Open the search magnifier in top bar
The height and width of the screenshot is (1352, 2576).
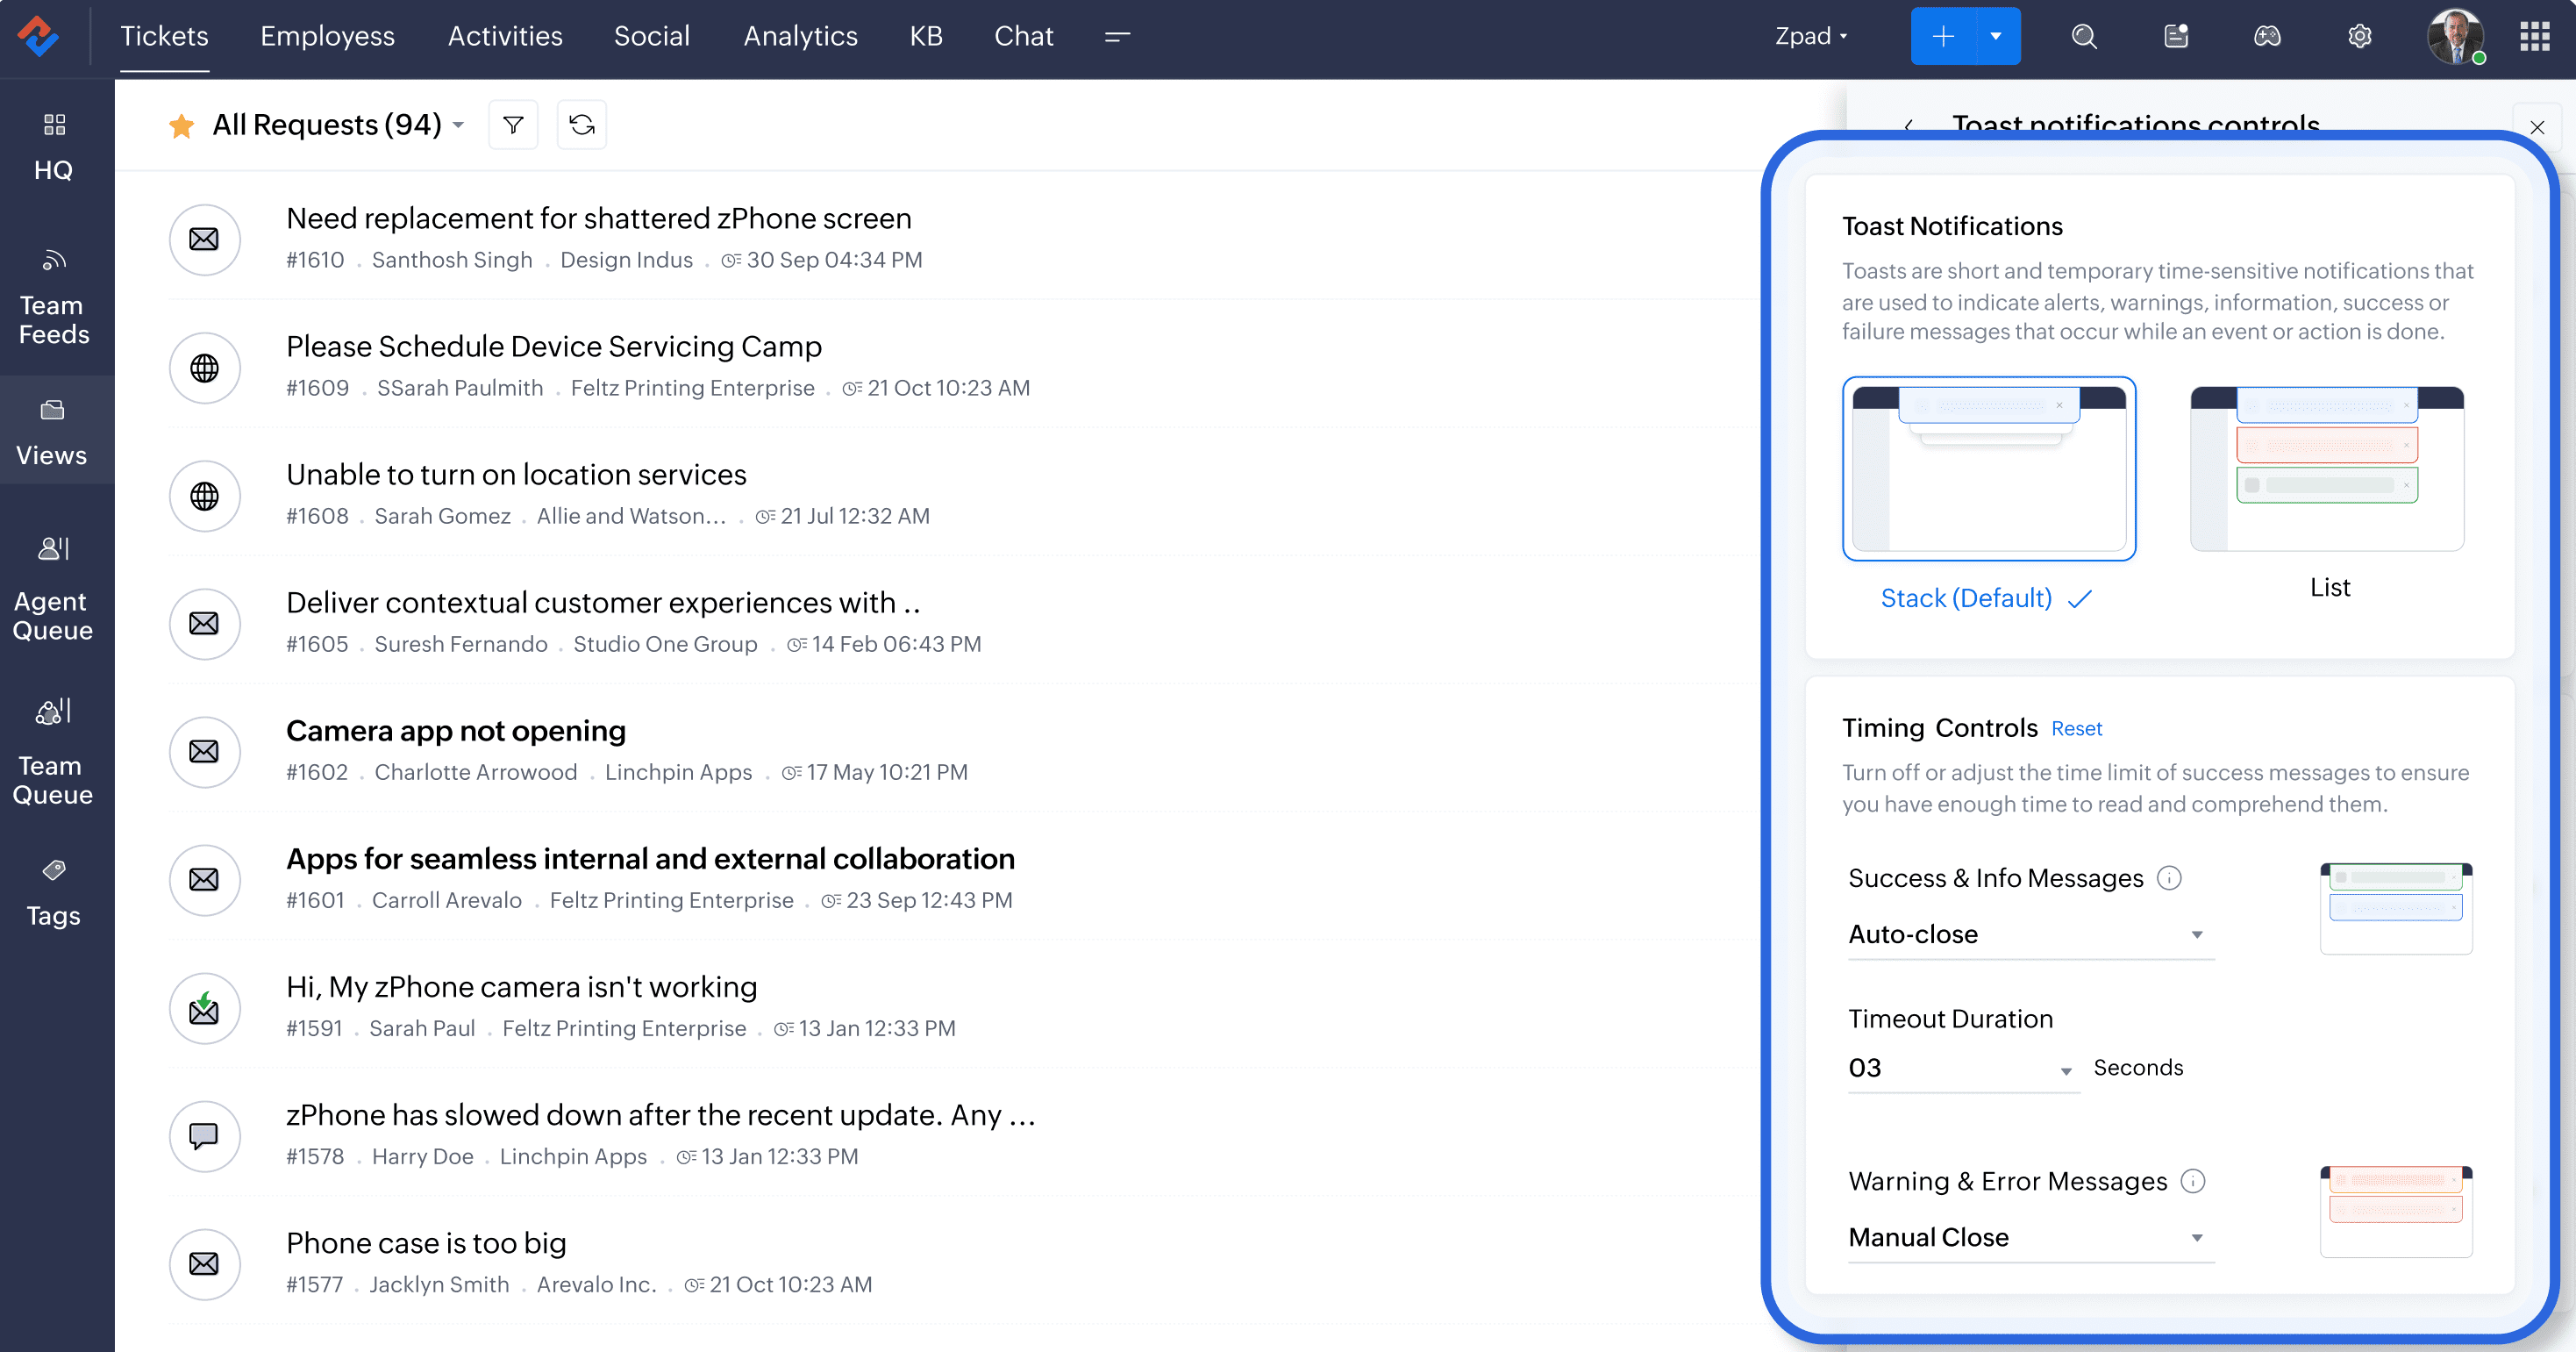click(x=2084, y=37)
